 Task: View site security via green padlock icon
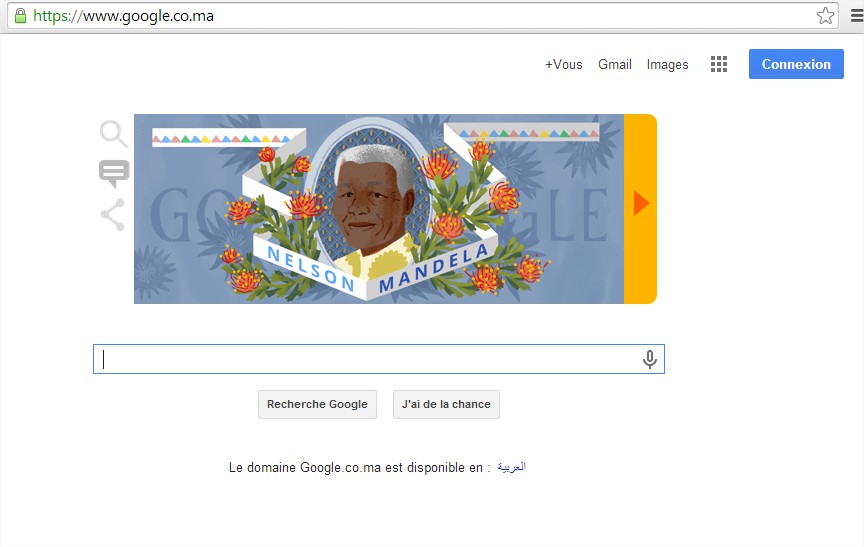point(20,15)
